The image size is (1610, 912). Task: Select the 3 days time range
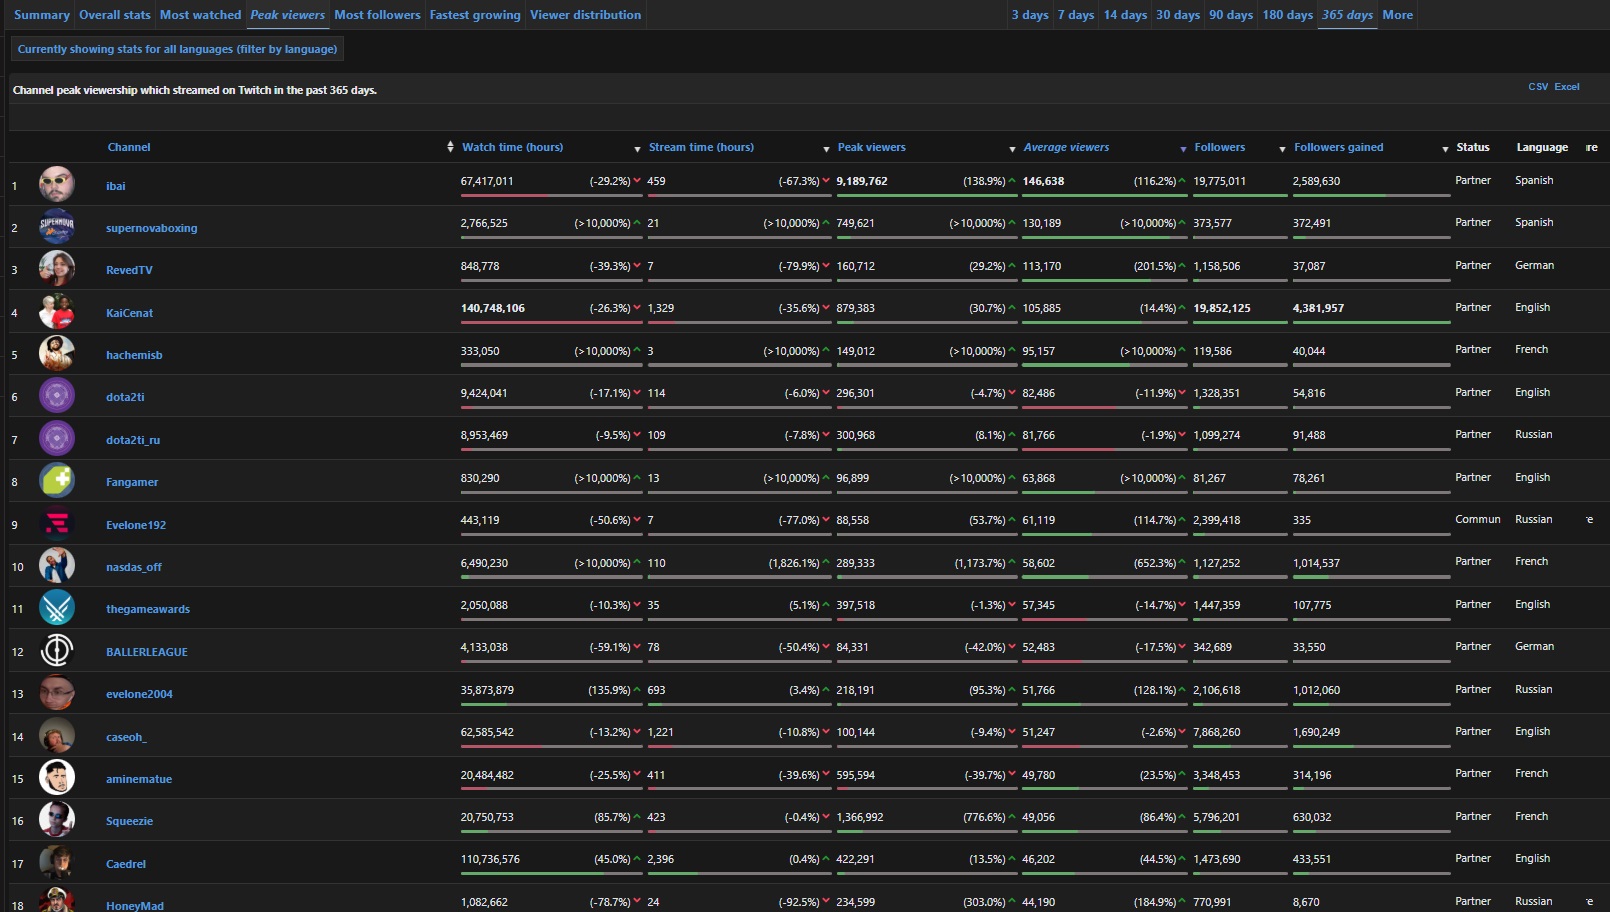(1030, 15)
